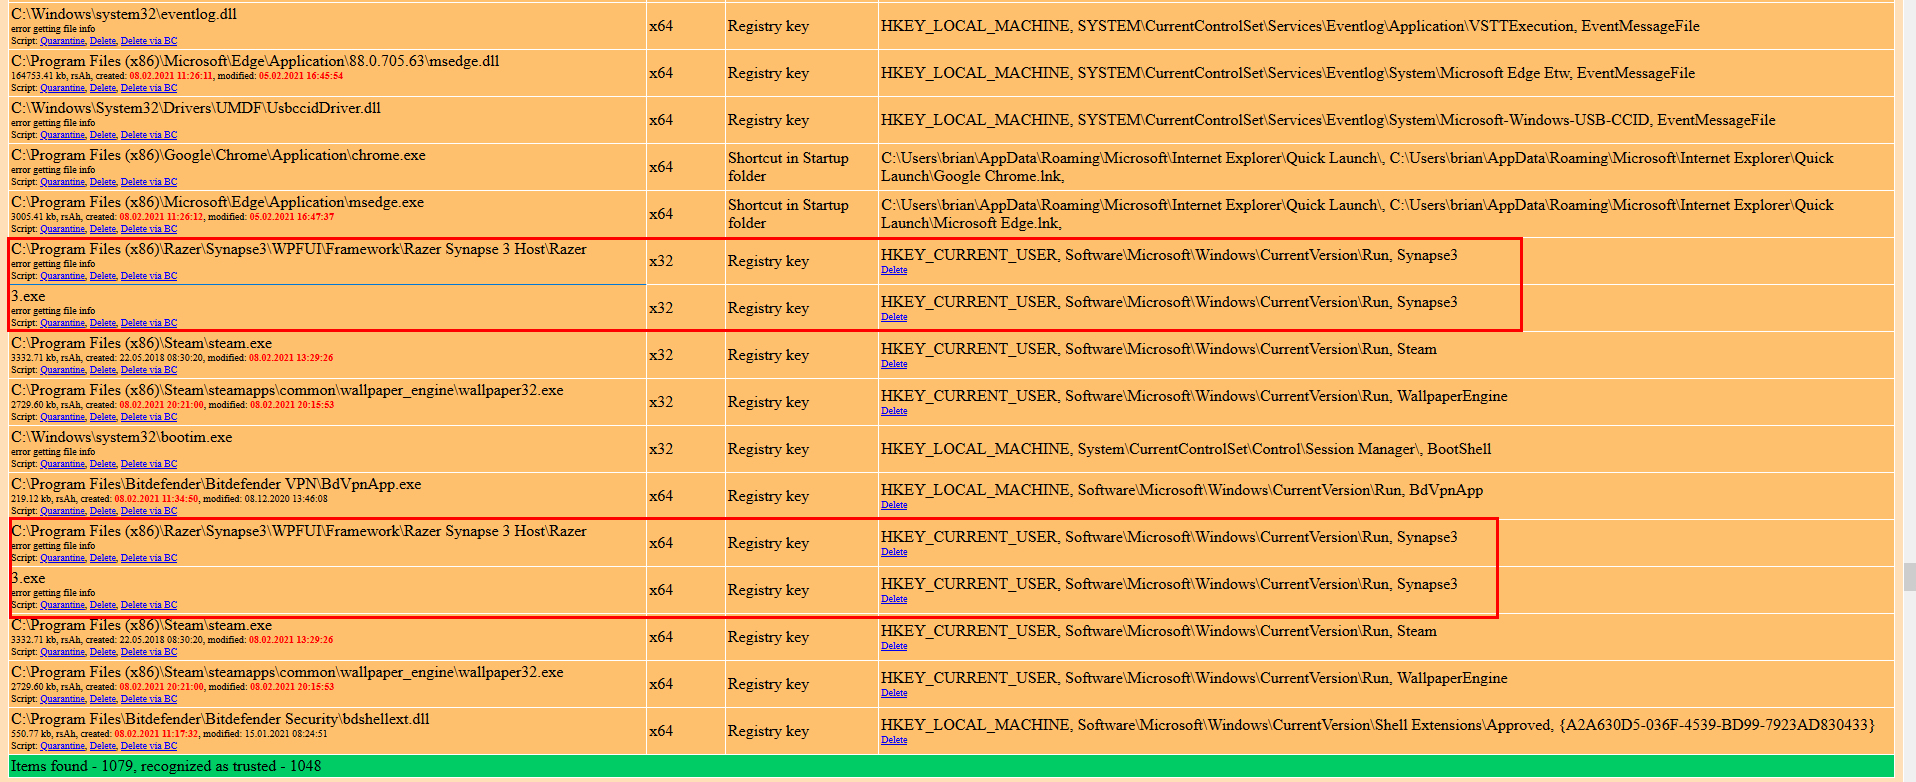Click Delete via BC under chrome.exe
1916x782 pixels.
click(x=149, y=182)
